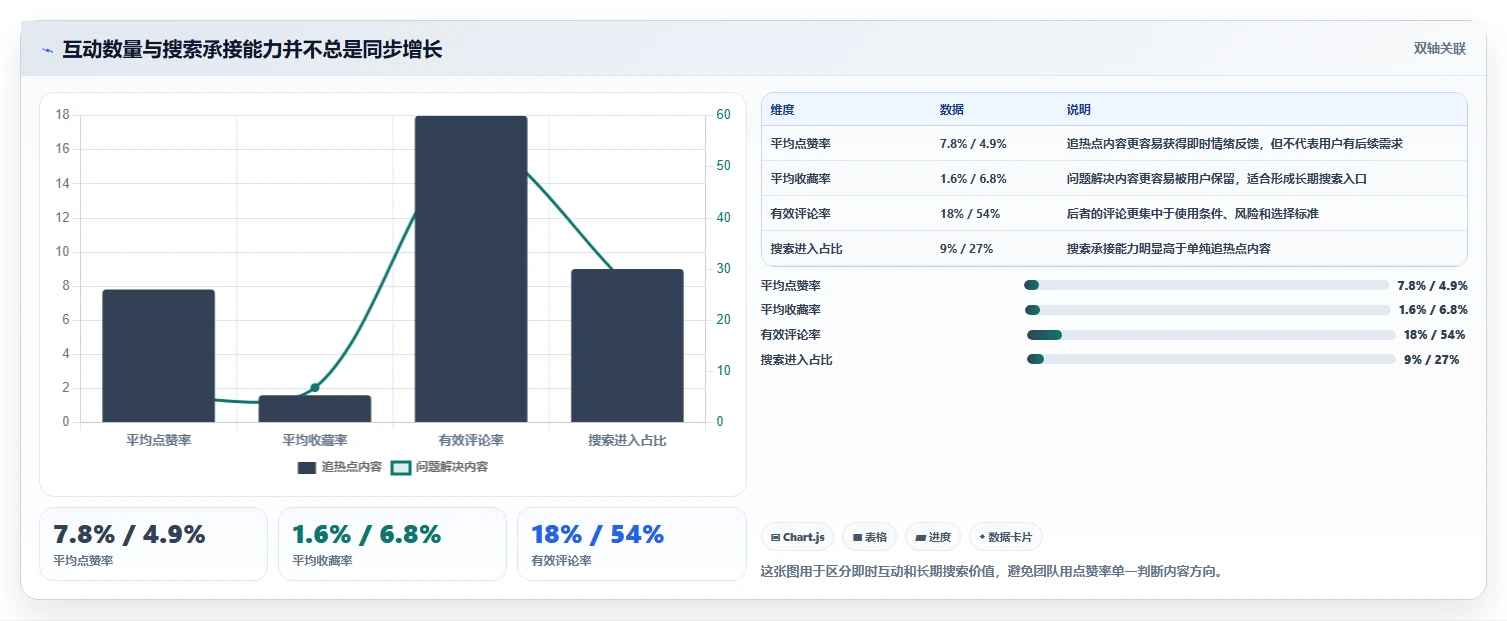The image size is (1507, 621).
Task: Click the 表格 tag
Action: 869,537
